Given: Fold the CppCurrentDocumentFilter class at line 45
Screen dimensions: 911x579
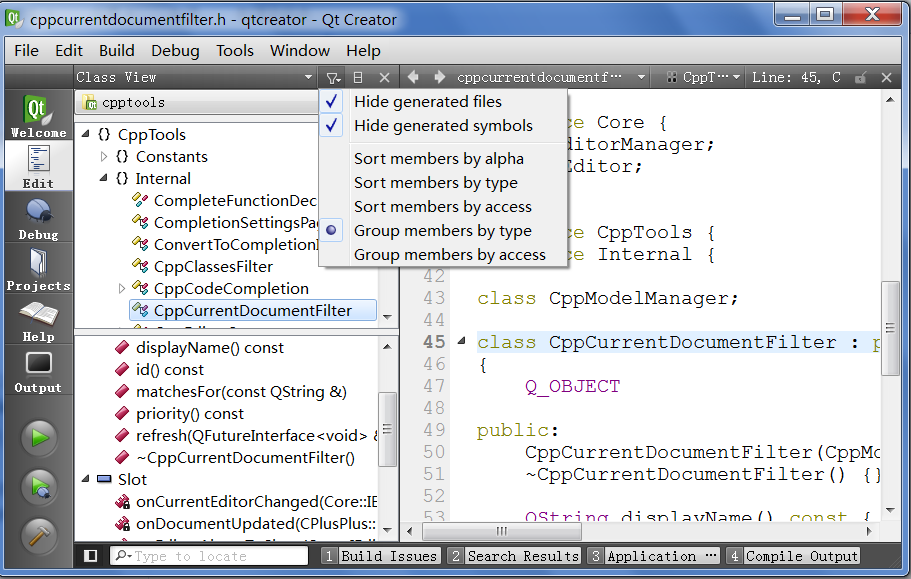Looking at the screenshot, I should [x=462, y=341].
